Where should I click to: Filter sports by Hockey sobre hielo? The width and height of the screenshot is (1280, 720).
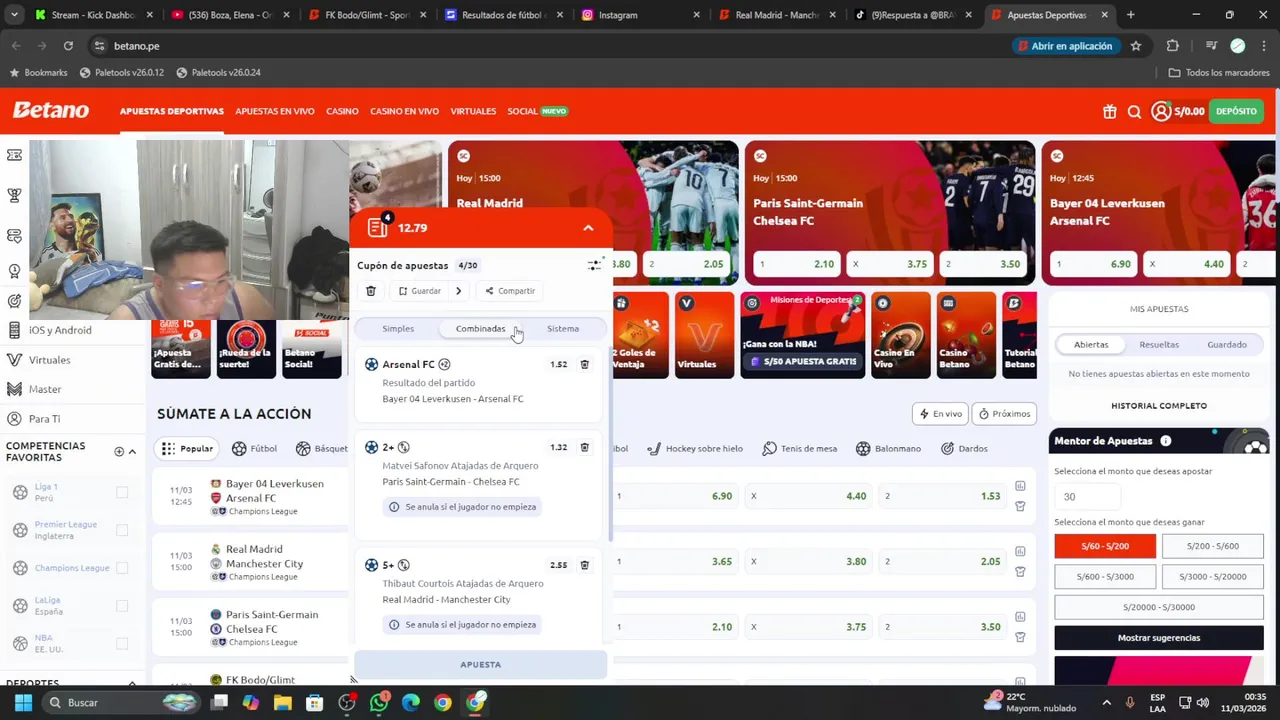pos(695,449)
